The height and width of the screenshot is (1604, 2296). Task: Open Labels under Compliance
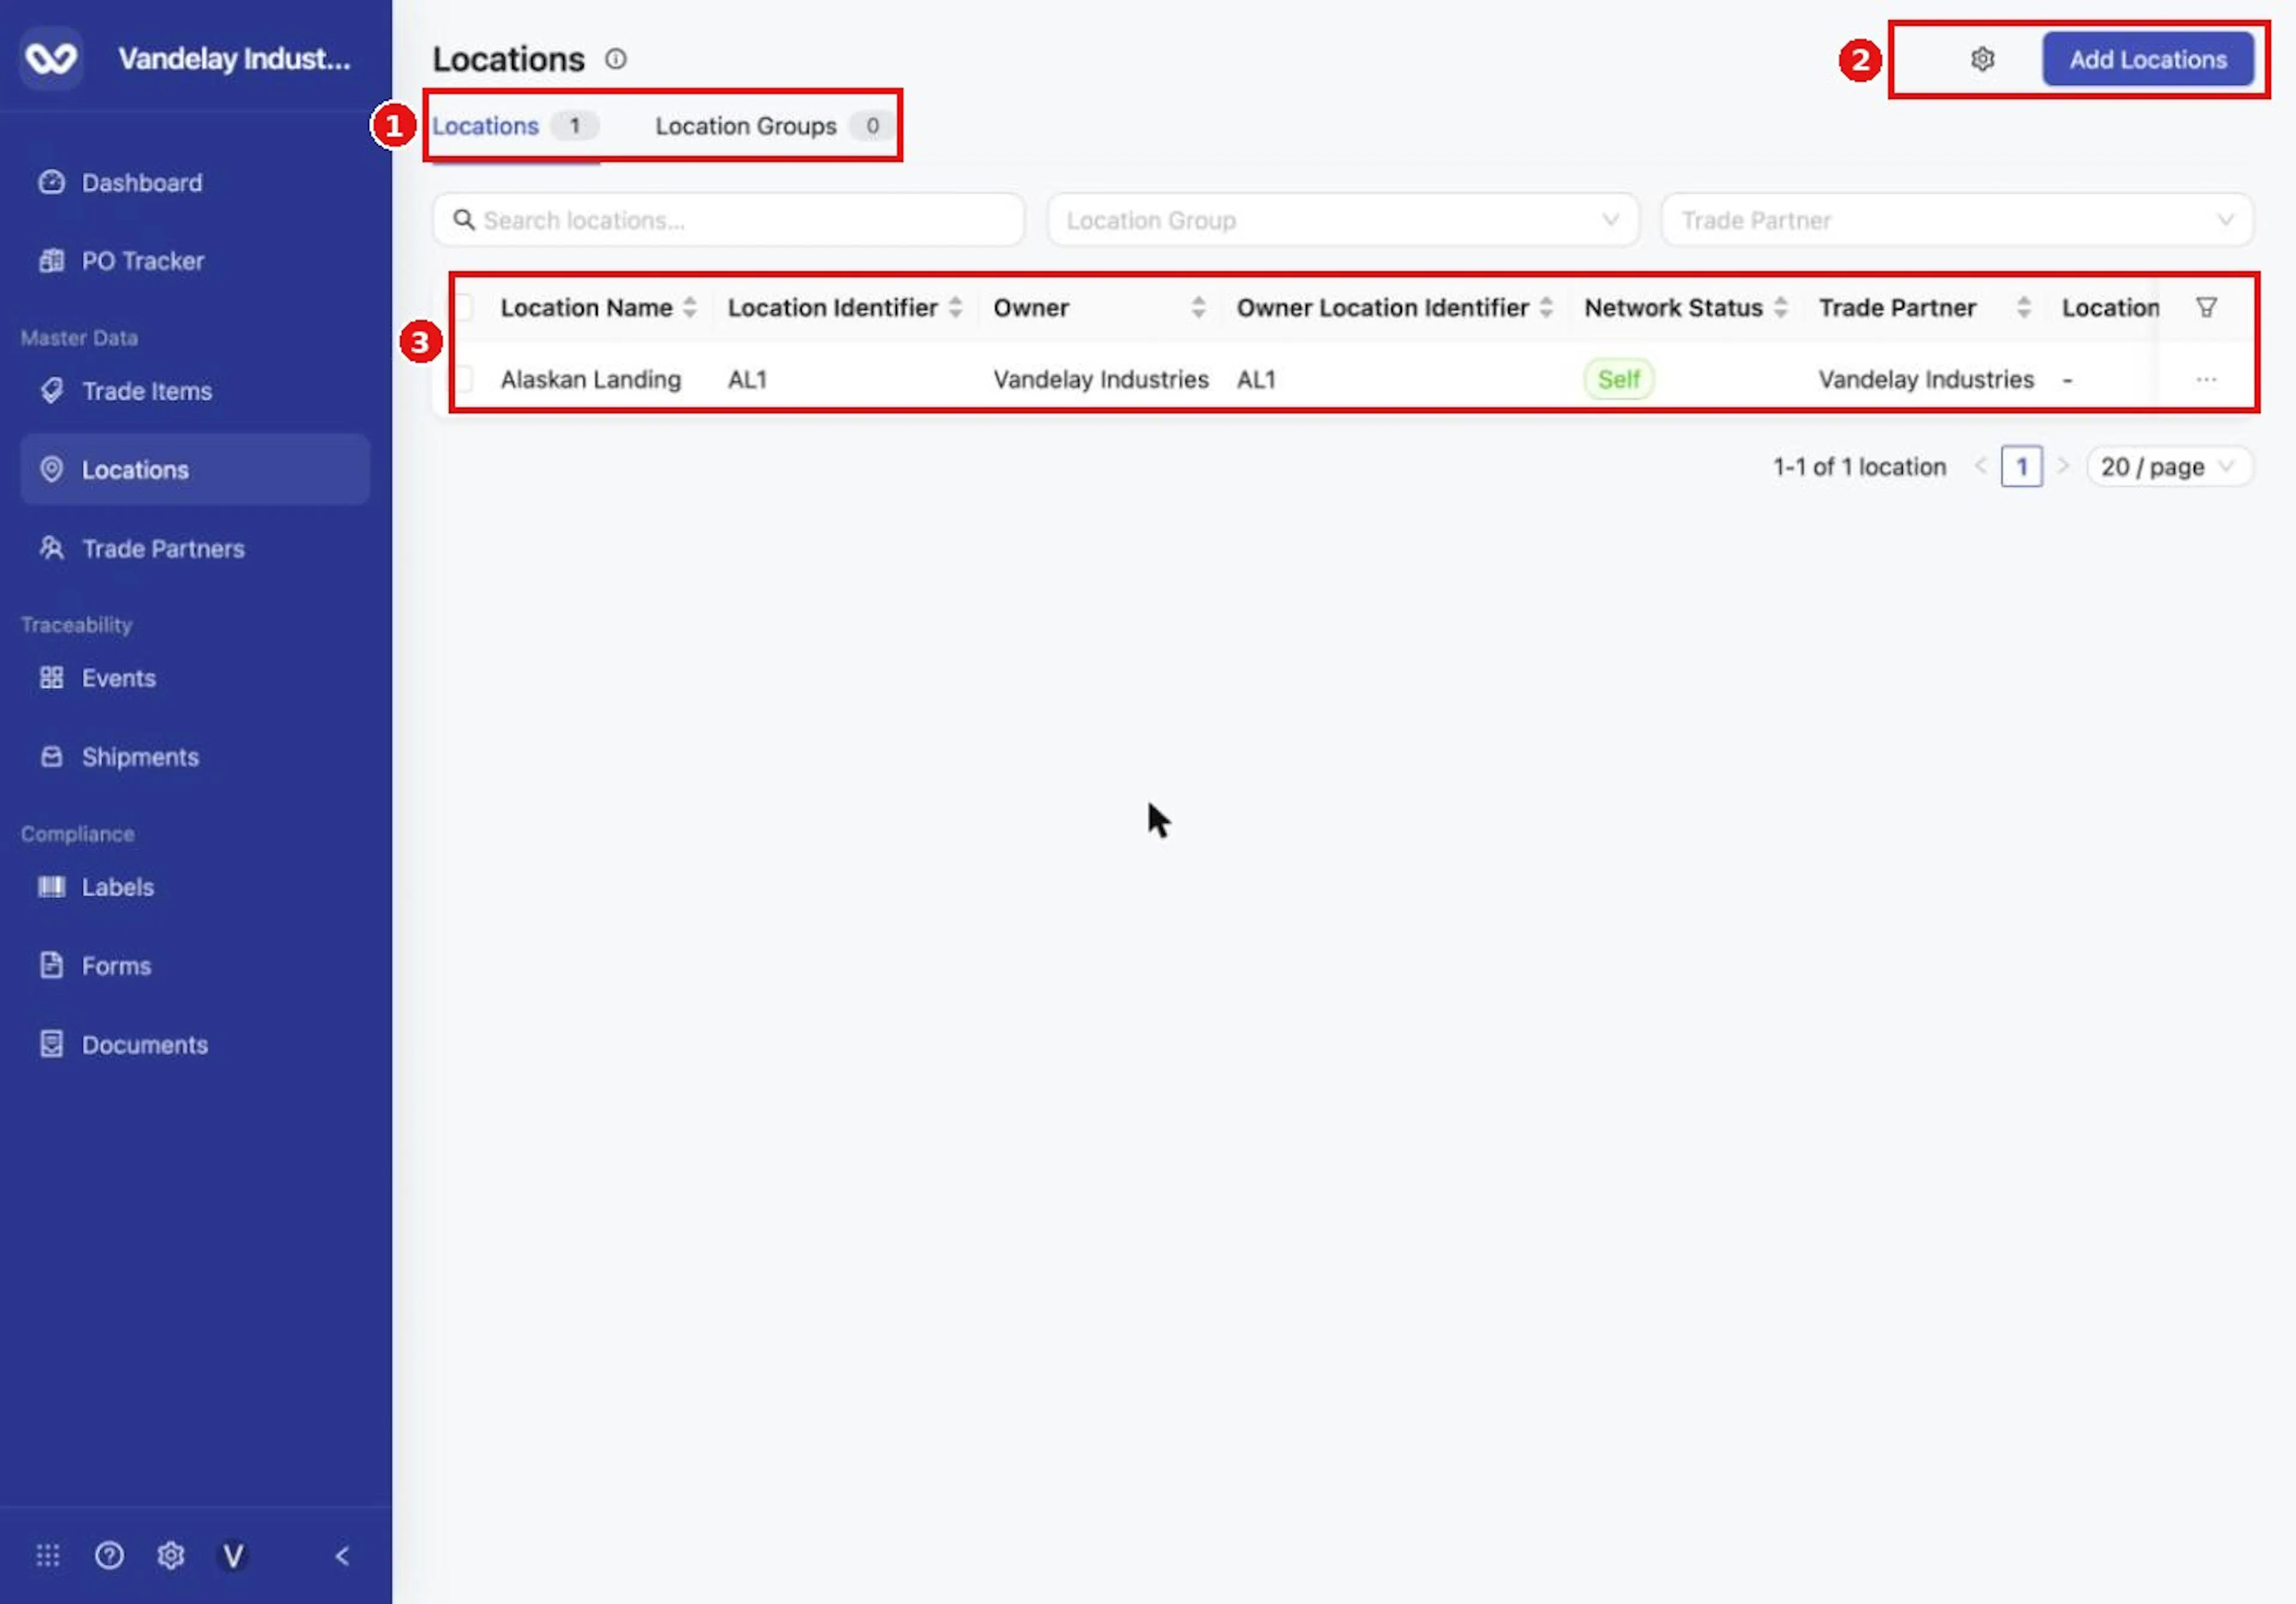195,887
